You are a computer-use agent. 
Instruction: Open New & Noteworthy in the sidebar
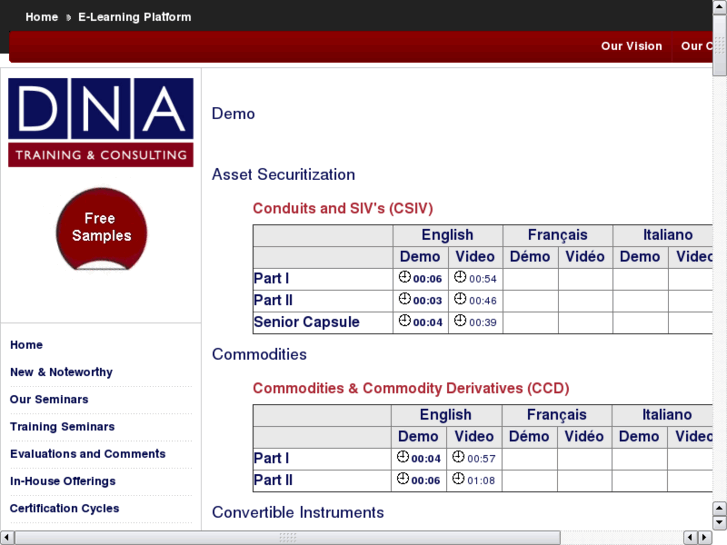click(61, 372)
